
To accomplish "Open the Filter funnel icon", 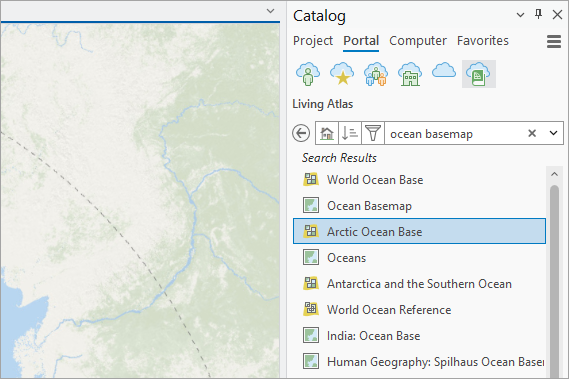I will (373, 133).
